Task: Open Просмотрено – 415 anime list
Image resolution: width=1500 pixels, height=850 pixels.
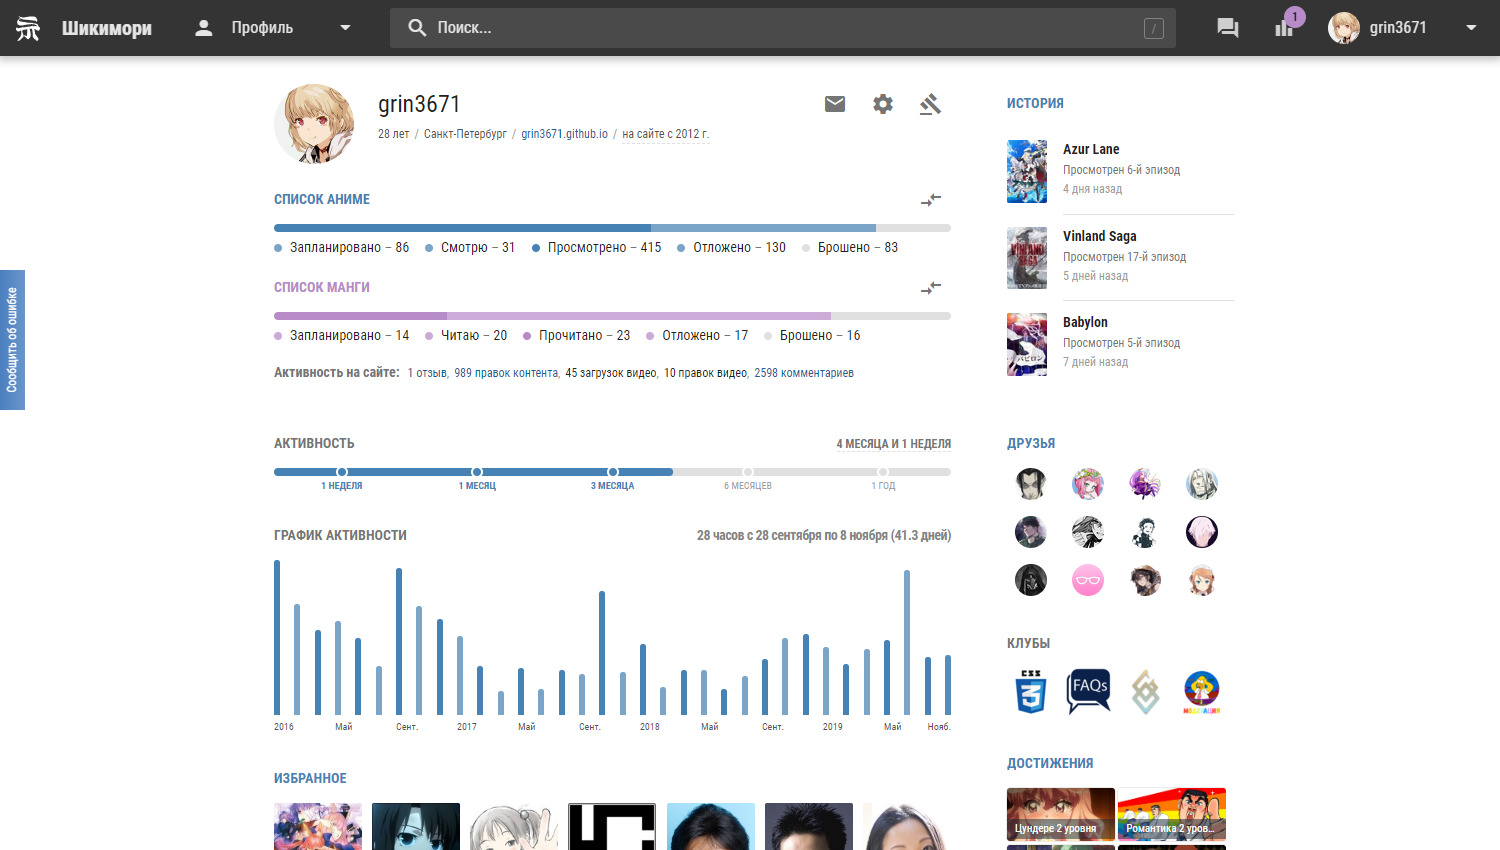Action: pos(603,248)
